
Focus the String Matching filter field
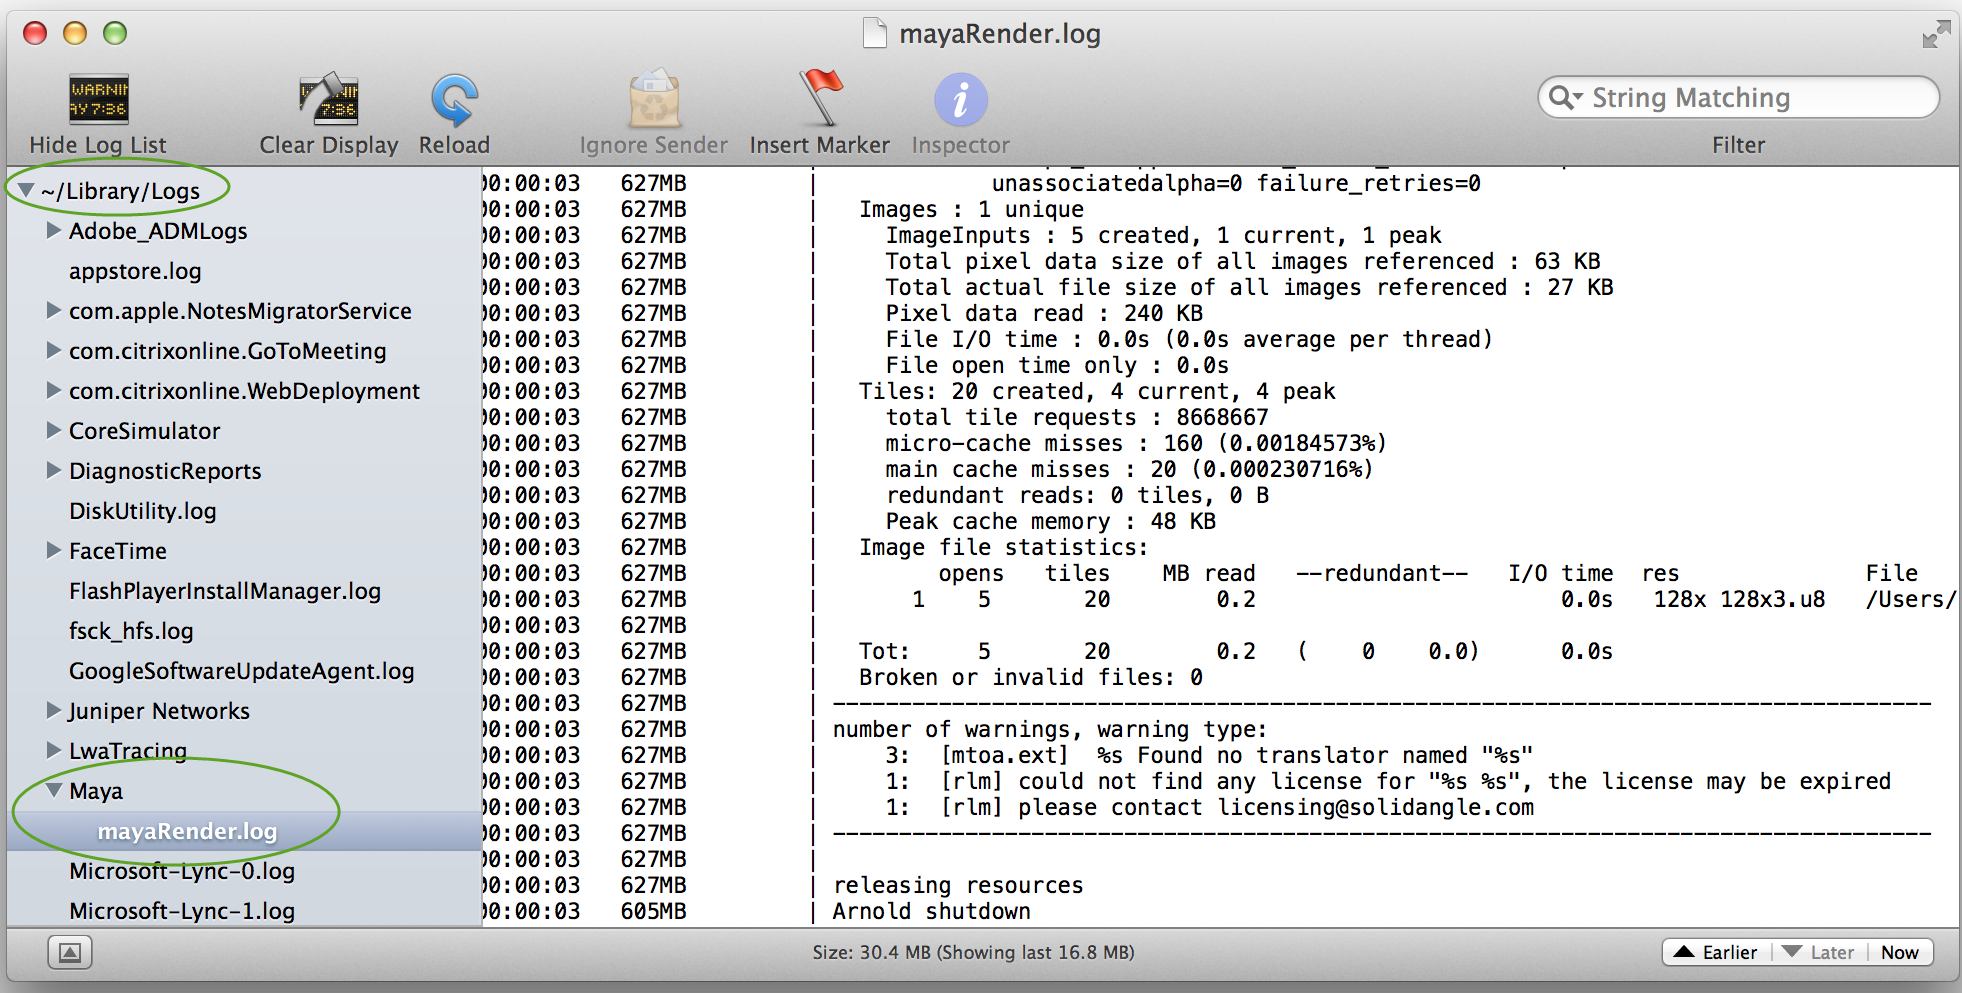pos(1750,98)
